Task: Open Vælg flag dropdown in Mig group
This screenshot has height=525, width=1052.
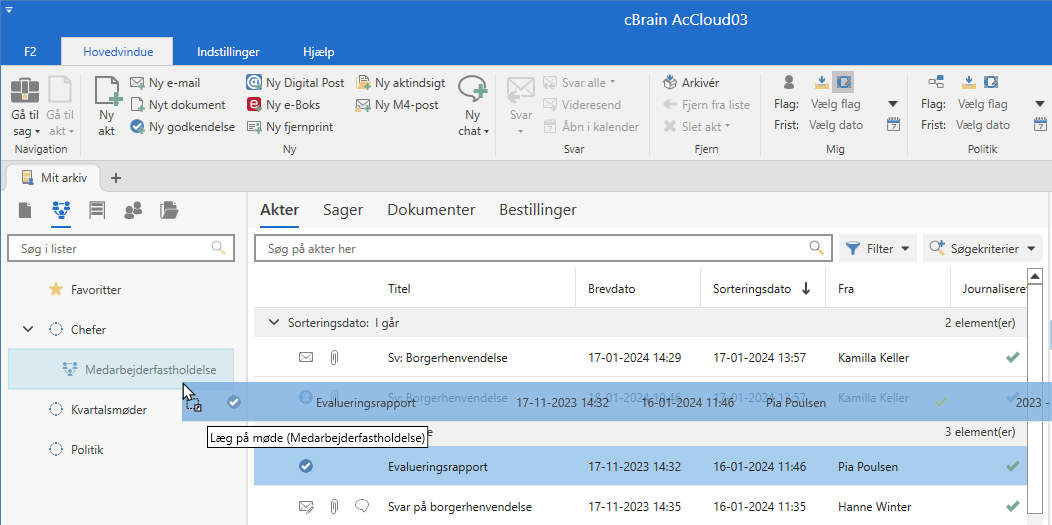Action: (x=893, y=104)
